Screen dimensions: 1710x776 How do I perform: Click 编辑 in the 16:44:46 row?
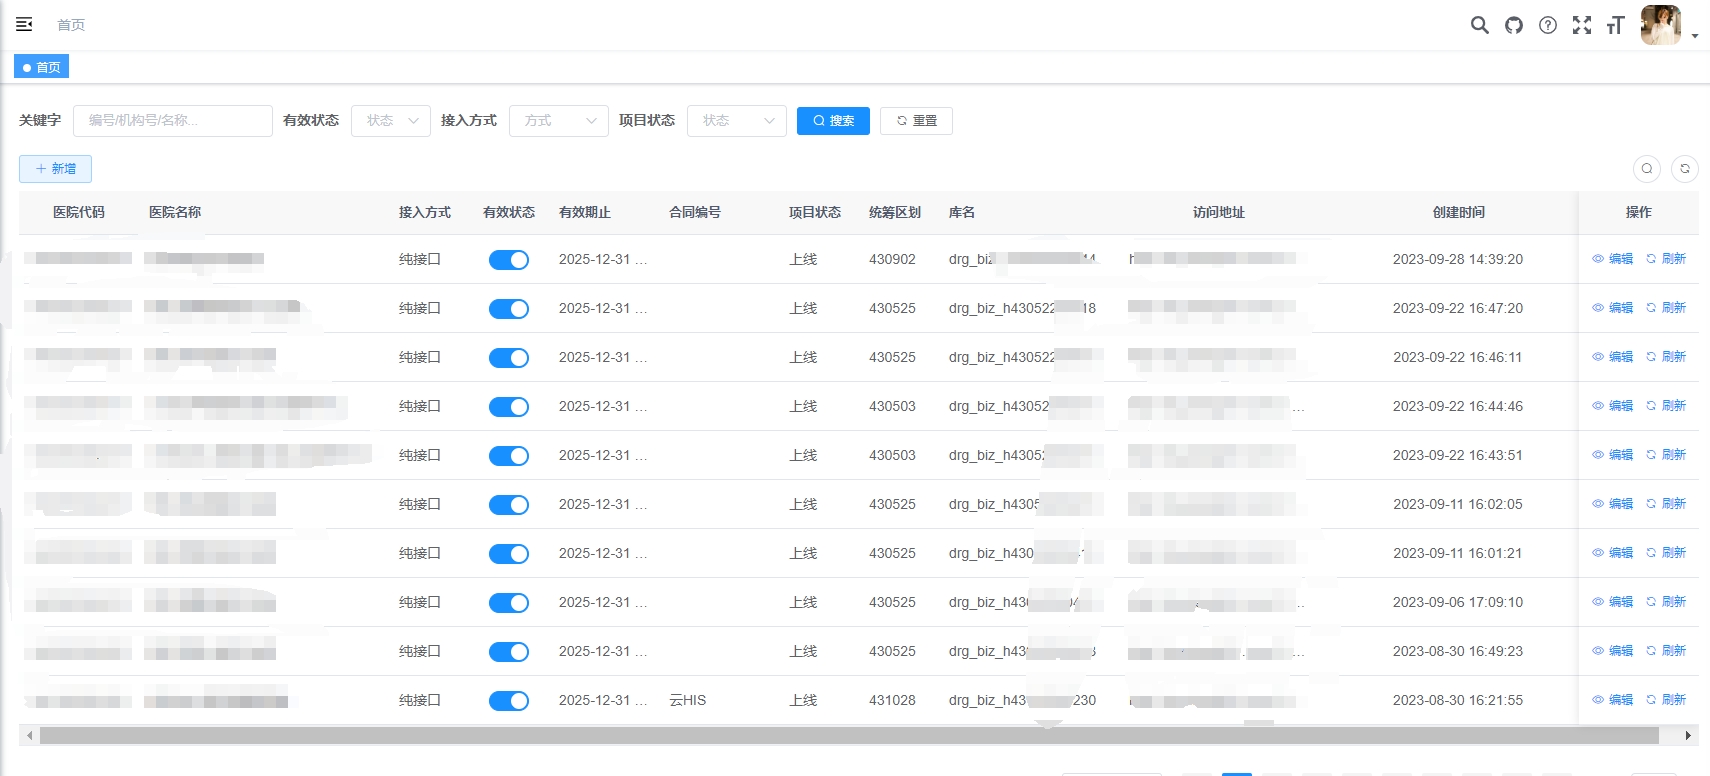1613,406
